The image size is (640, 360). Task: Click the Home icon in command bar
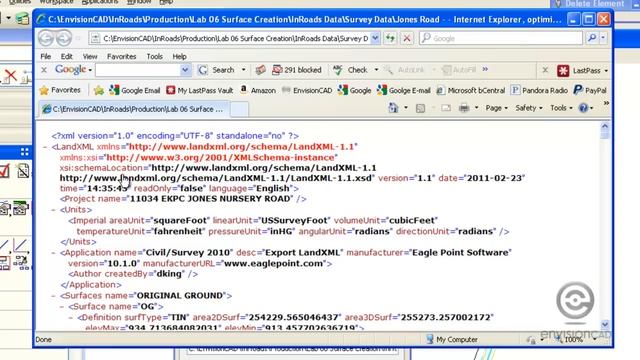393,108
